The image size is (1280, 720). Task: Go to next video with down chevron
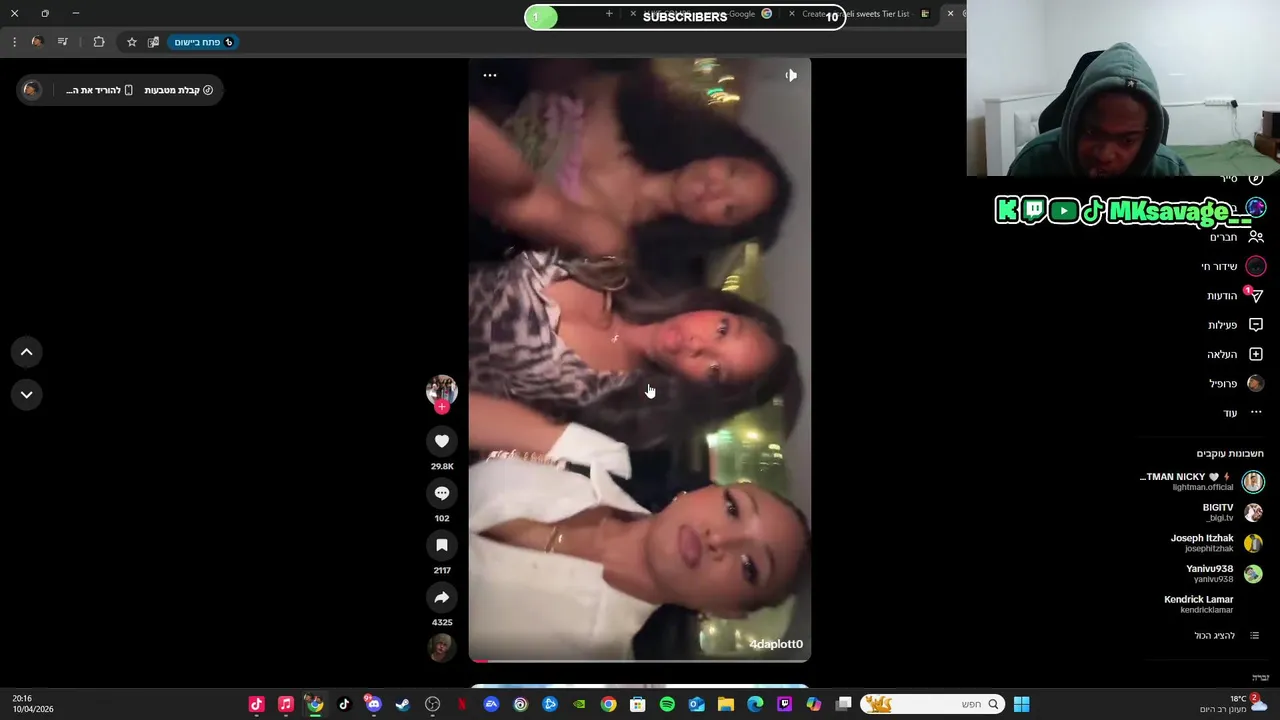27,394
